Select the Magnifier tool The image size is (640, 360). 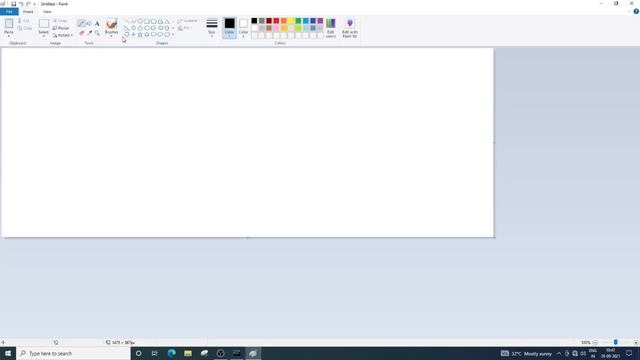97,33
